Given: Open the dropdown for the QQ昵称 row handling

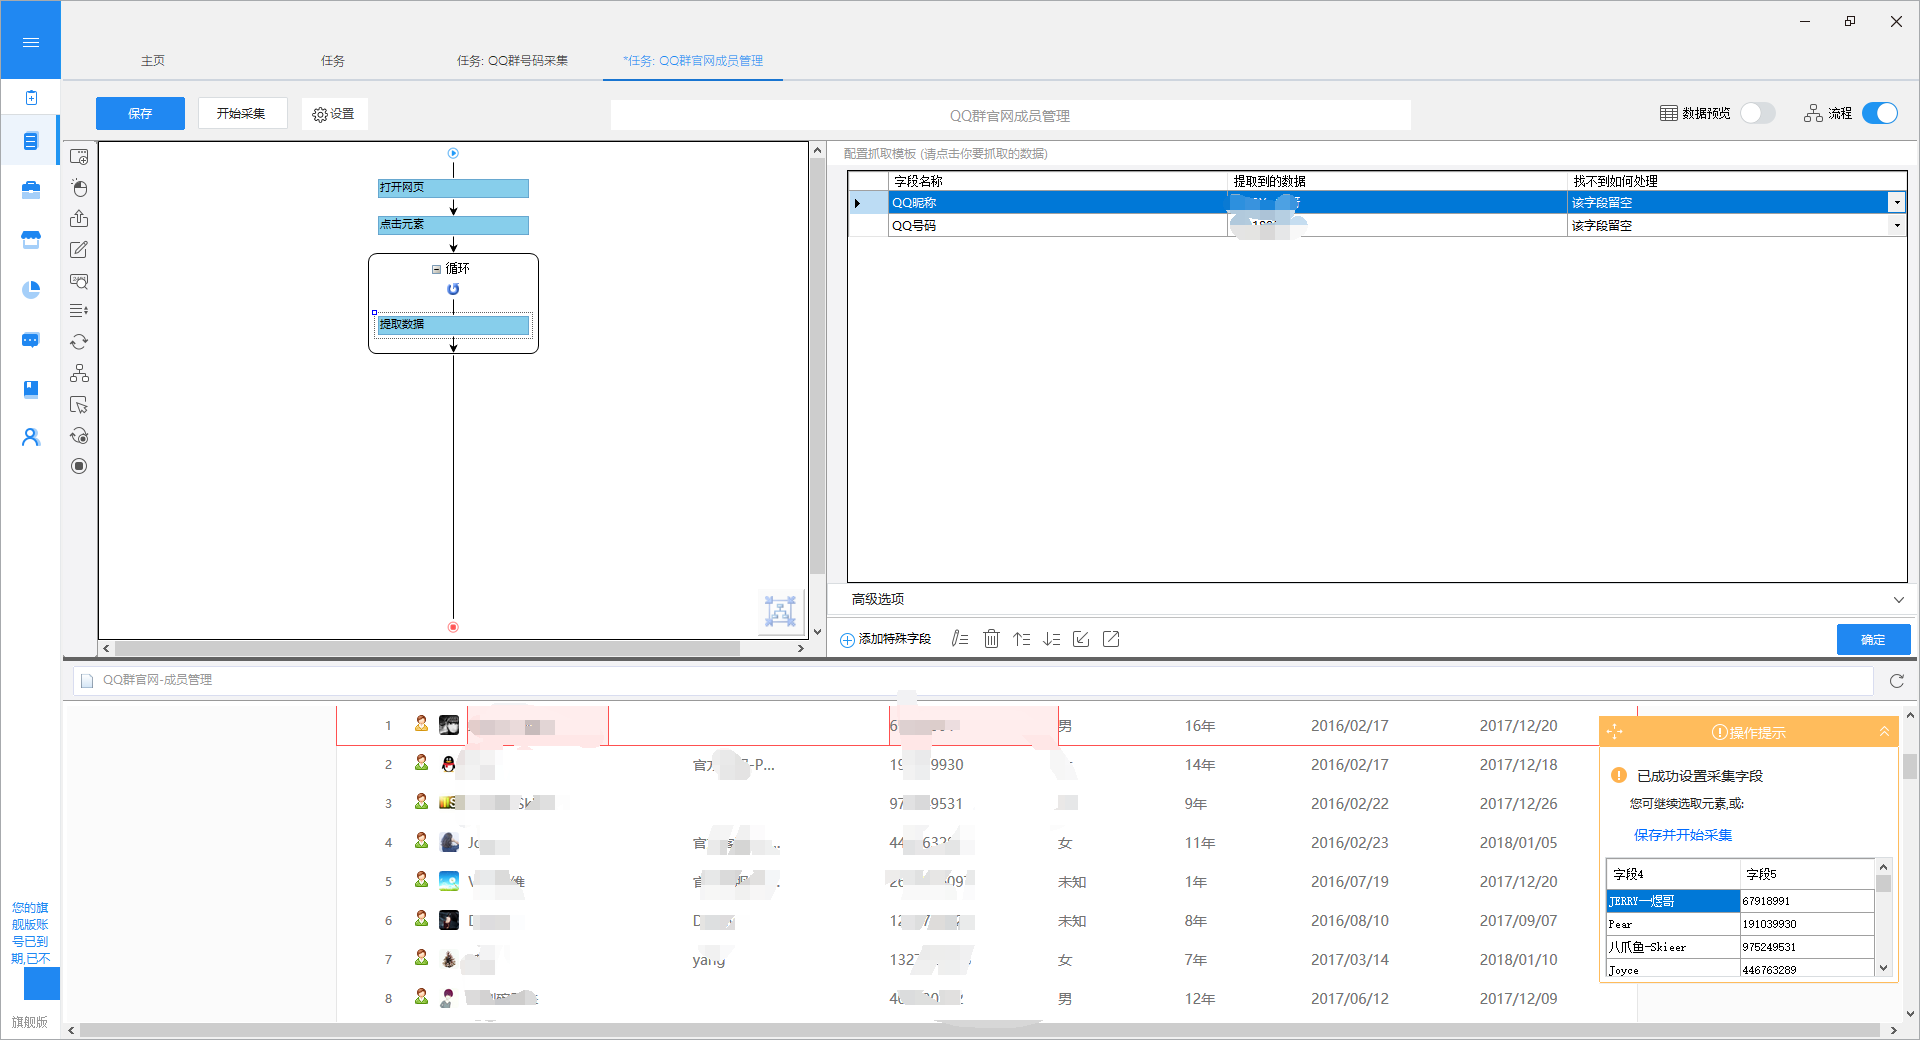Looking at the screenshot, I should pos(1896,202).
